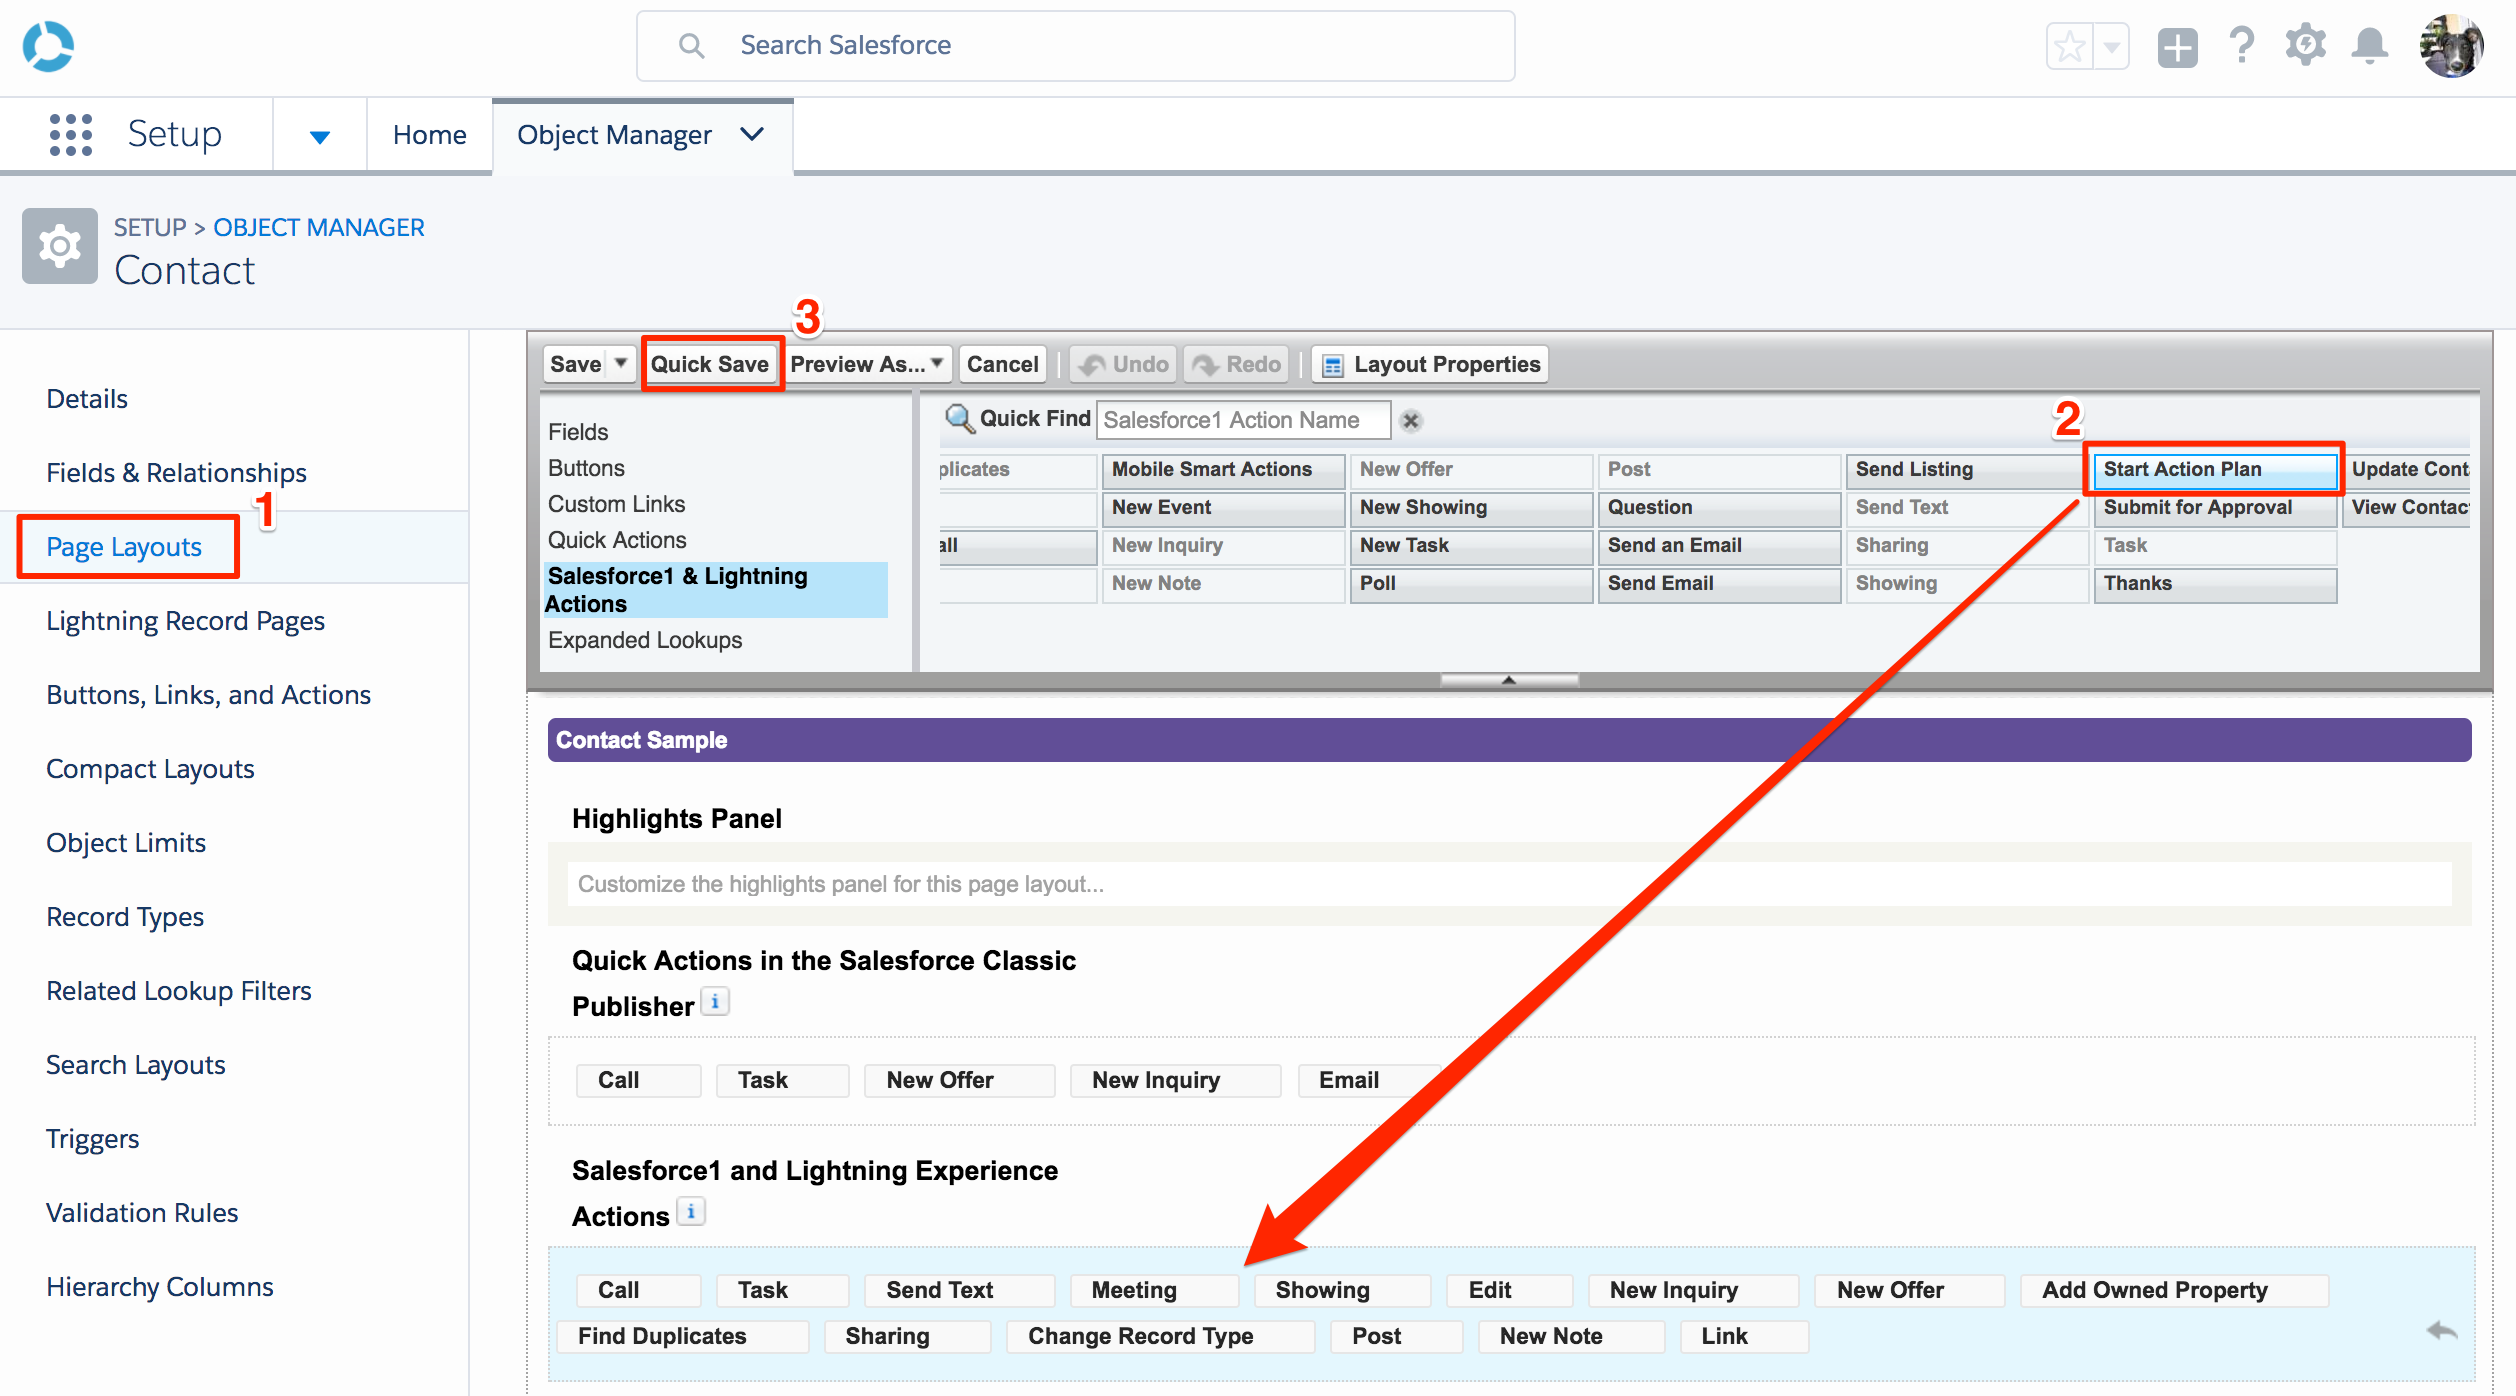The width and height of the screenshot is (2516, 1396).
Task: Open Triggers in the sidebar
Action: pos(92,1139)
